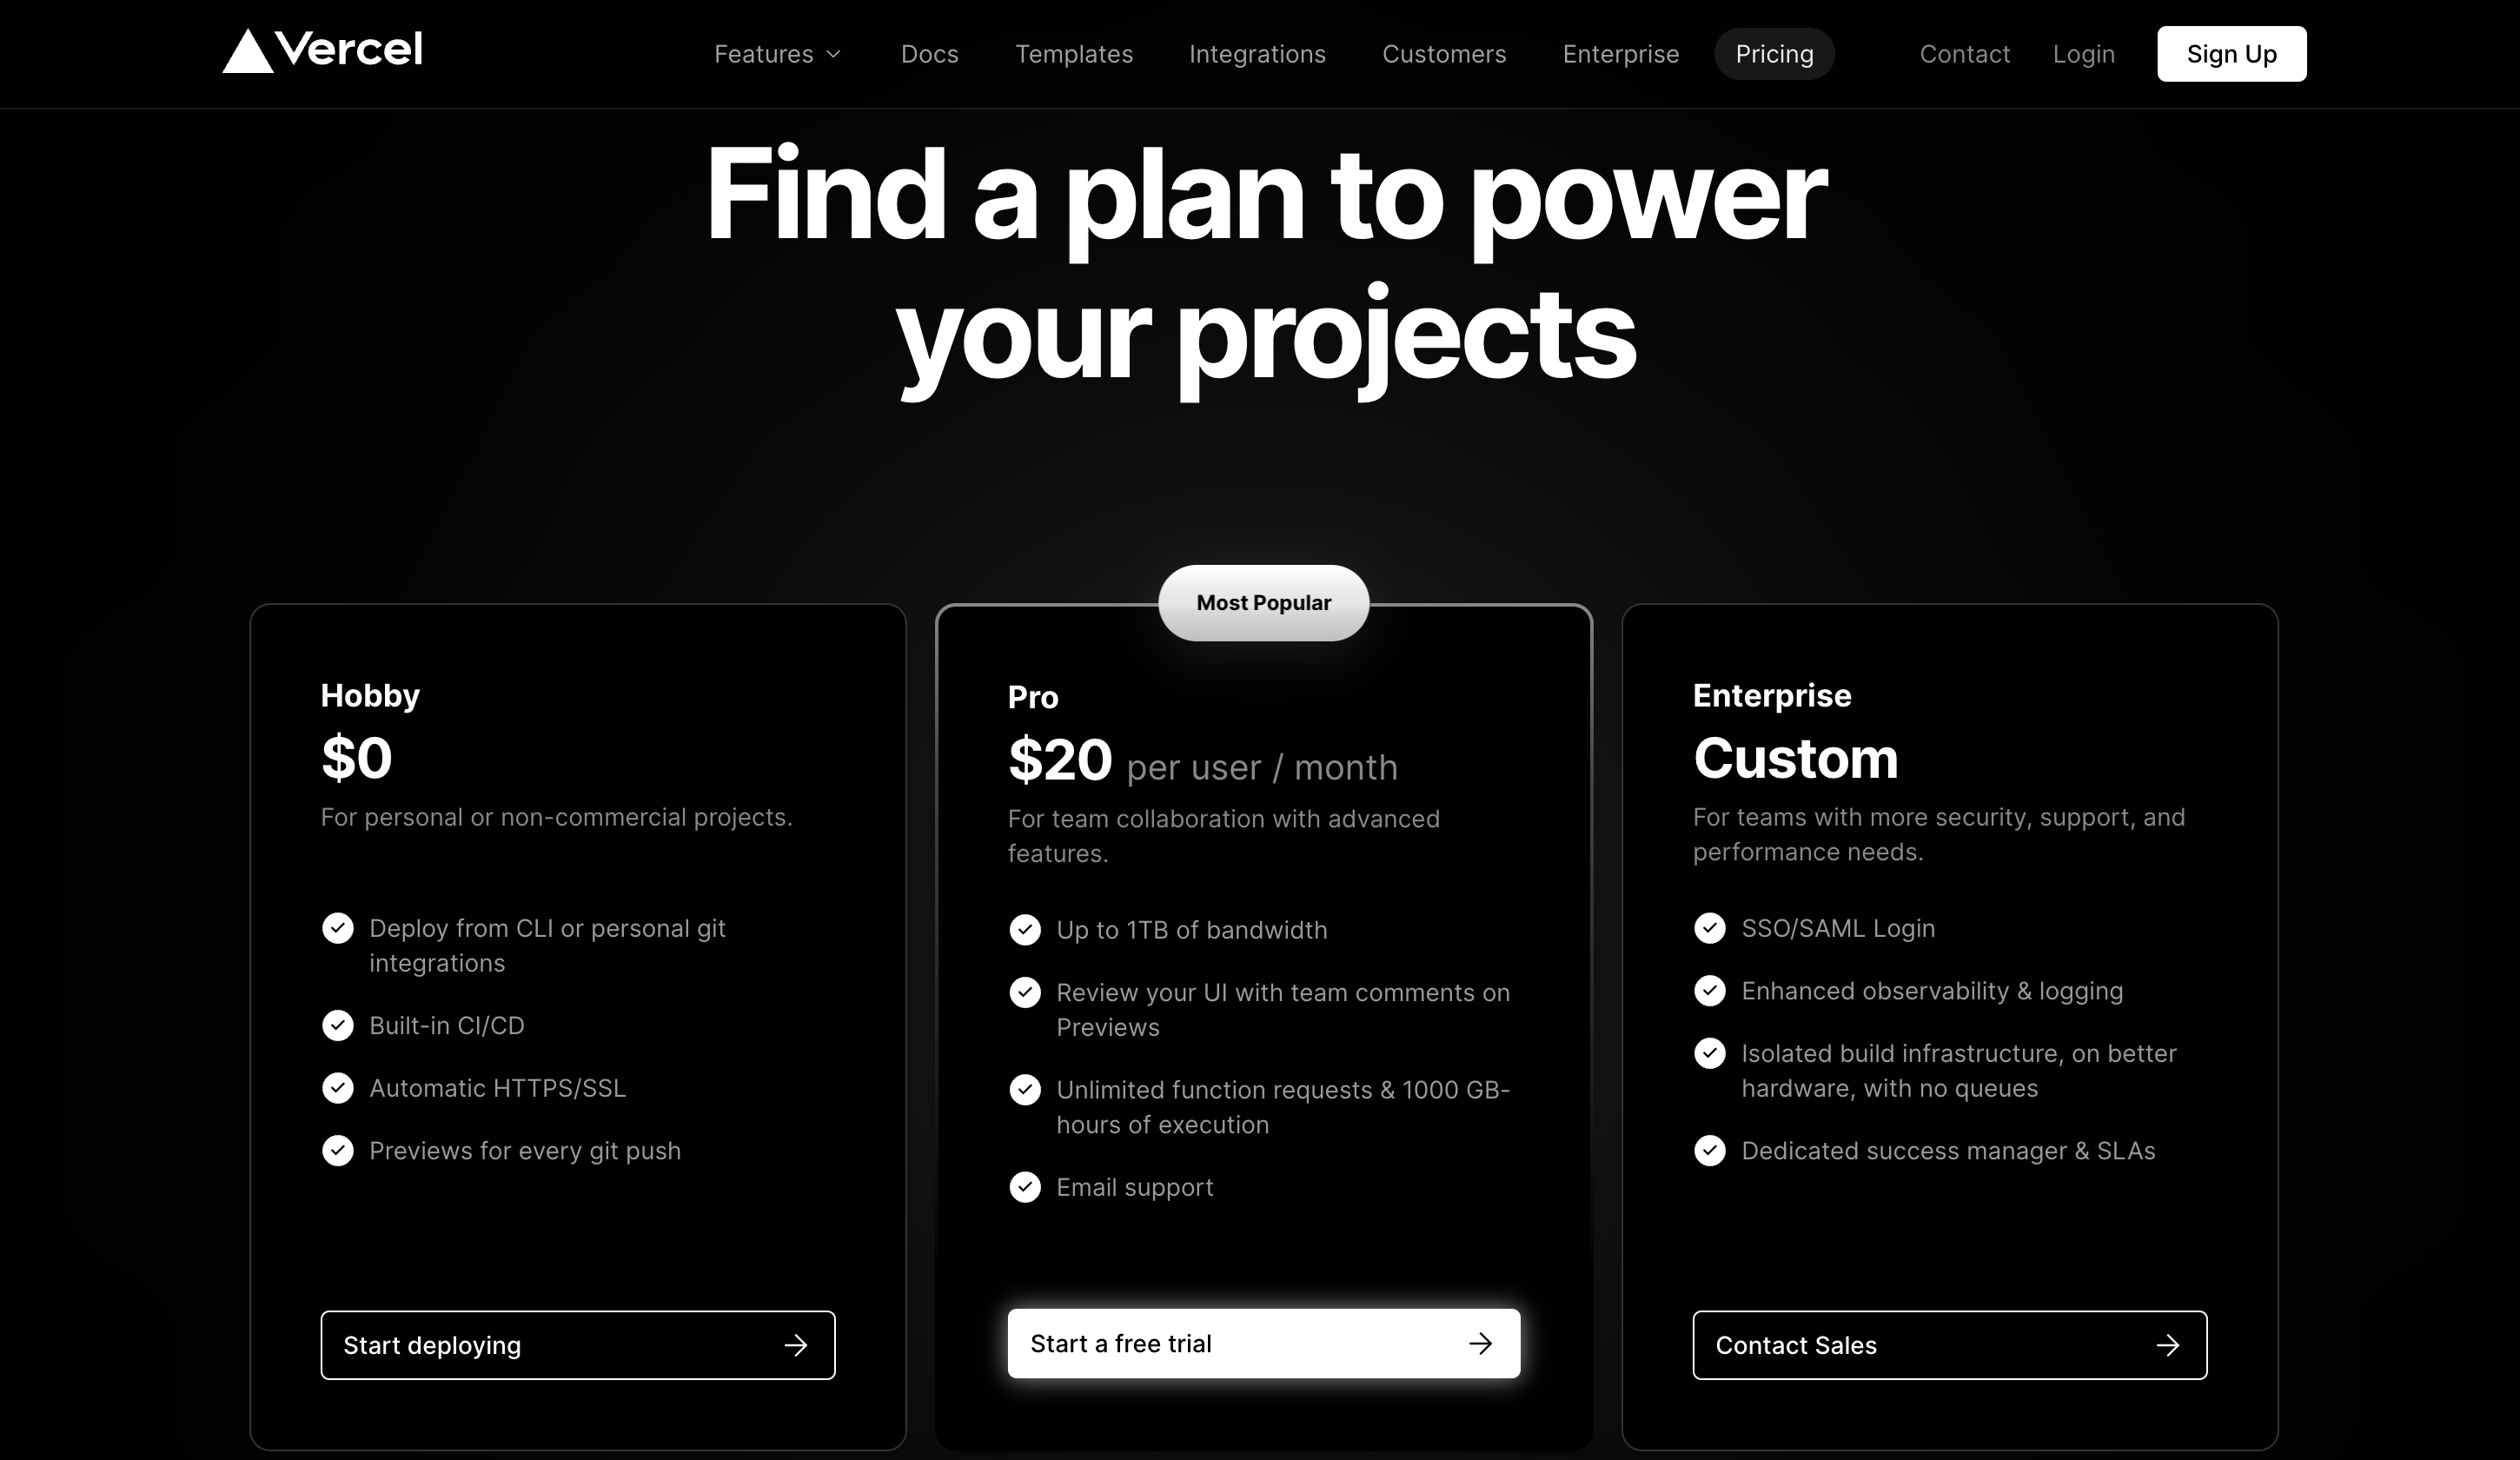Open the Integrations menu item
The image size is (2520, 1460).
coord(1257,54)
